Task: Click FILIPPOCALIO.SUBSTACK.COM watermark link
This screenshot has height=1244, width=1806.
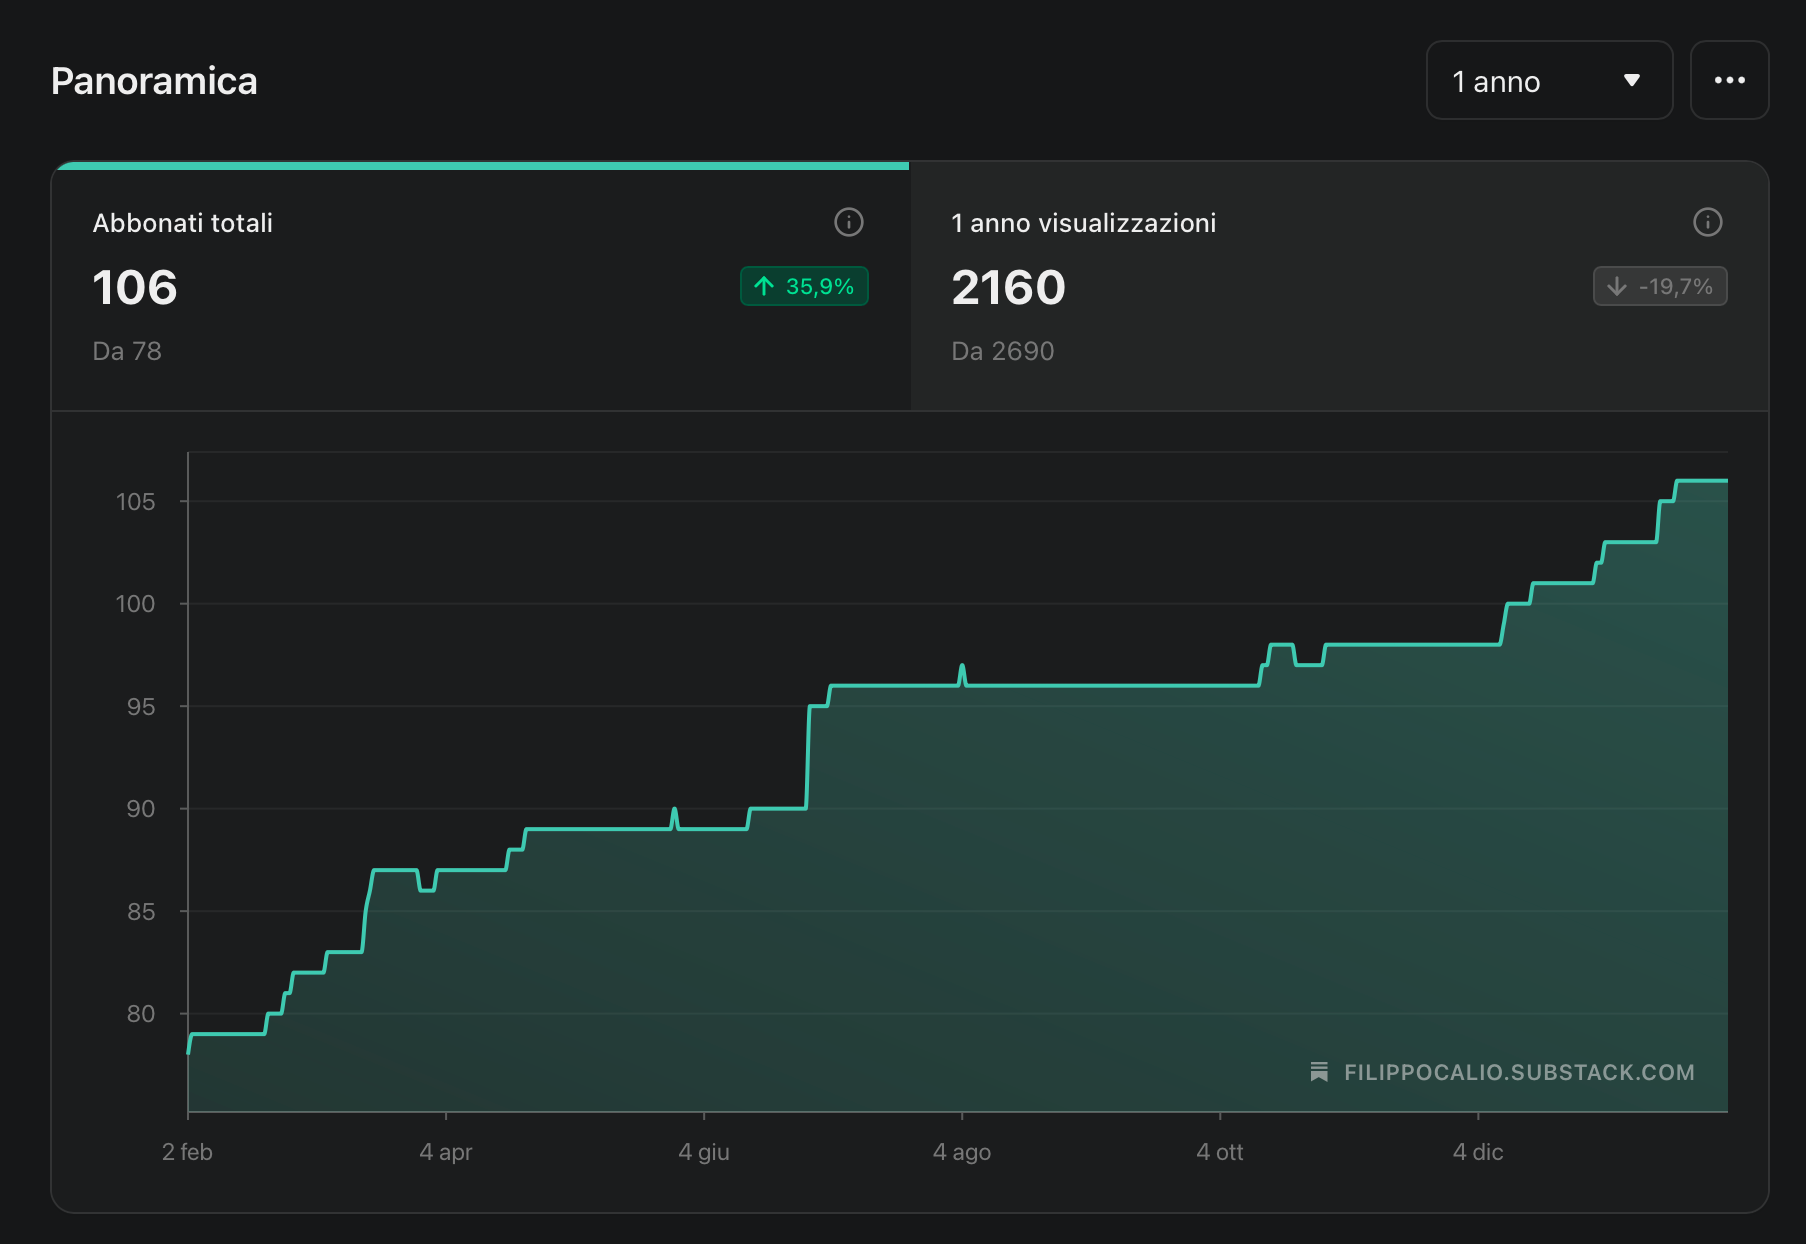Action: (x=1519, y=1072)
